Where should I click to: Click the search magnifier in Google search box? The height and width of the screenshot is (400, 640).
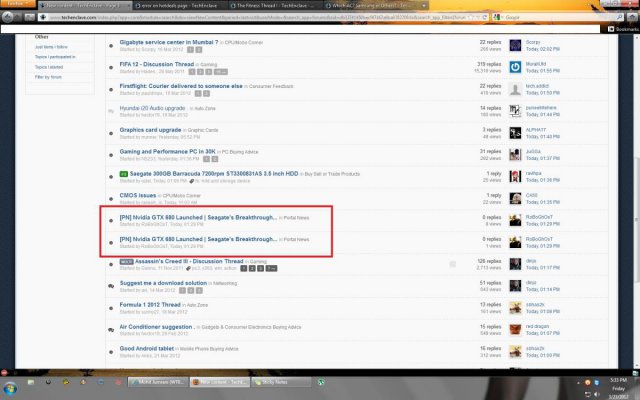click(x=620, y=17)
